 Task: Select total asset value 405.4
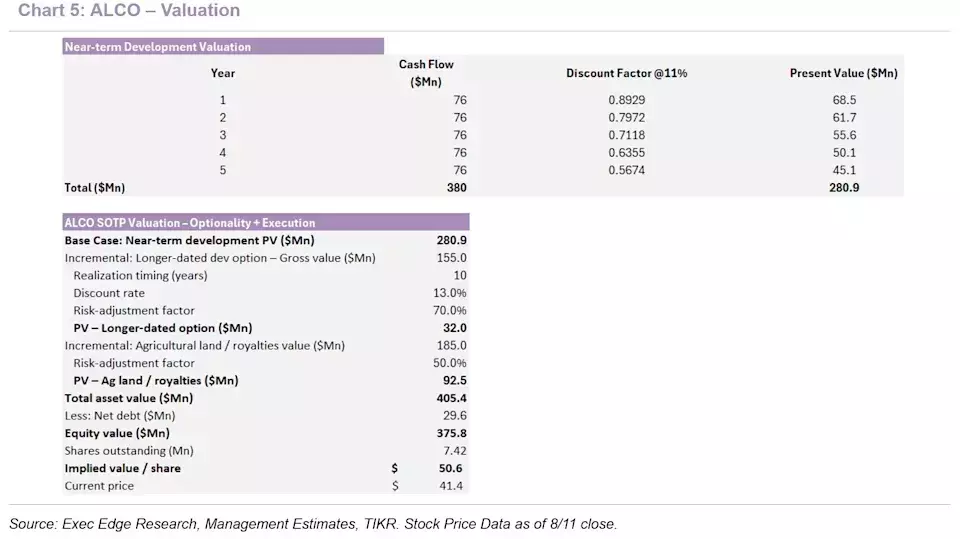click(451, 398)
